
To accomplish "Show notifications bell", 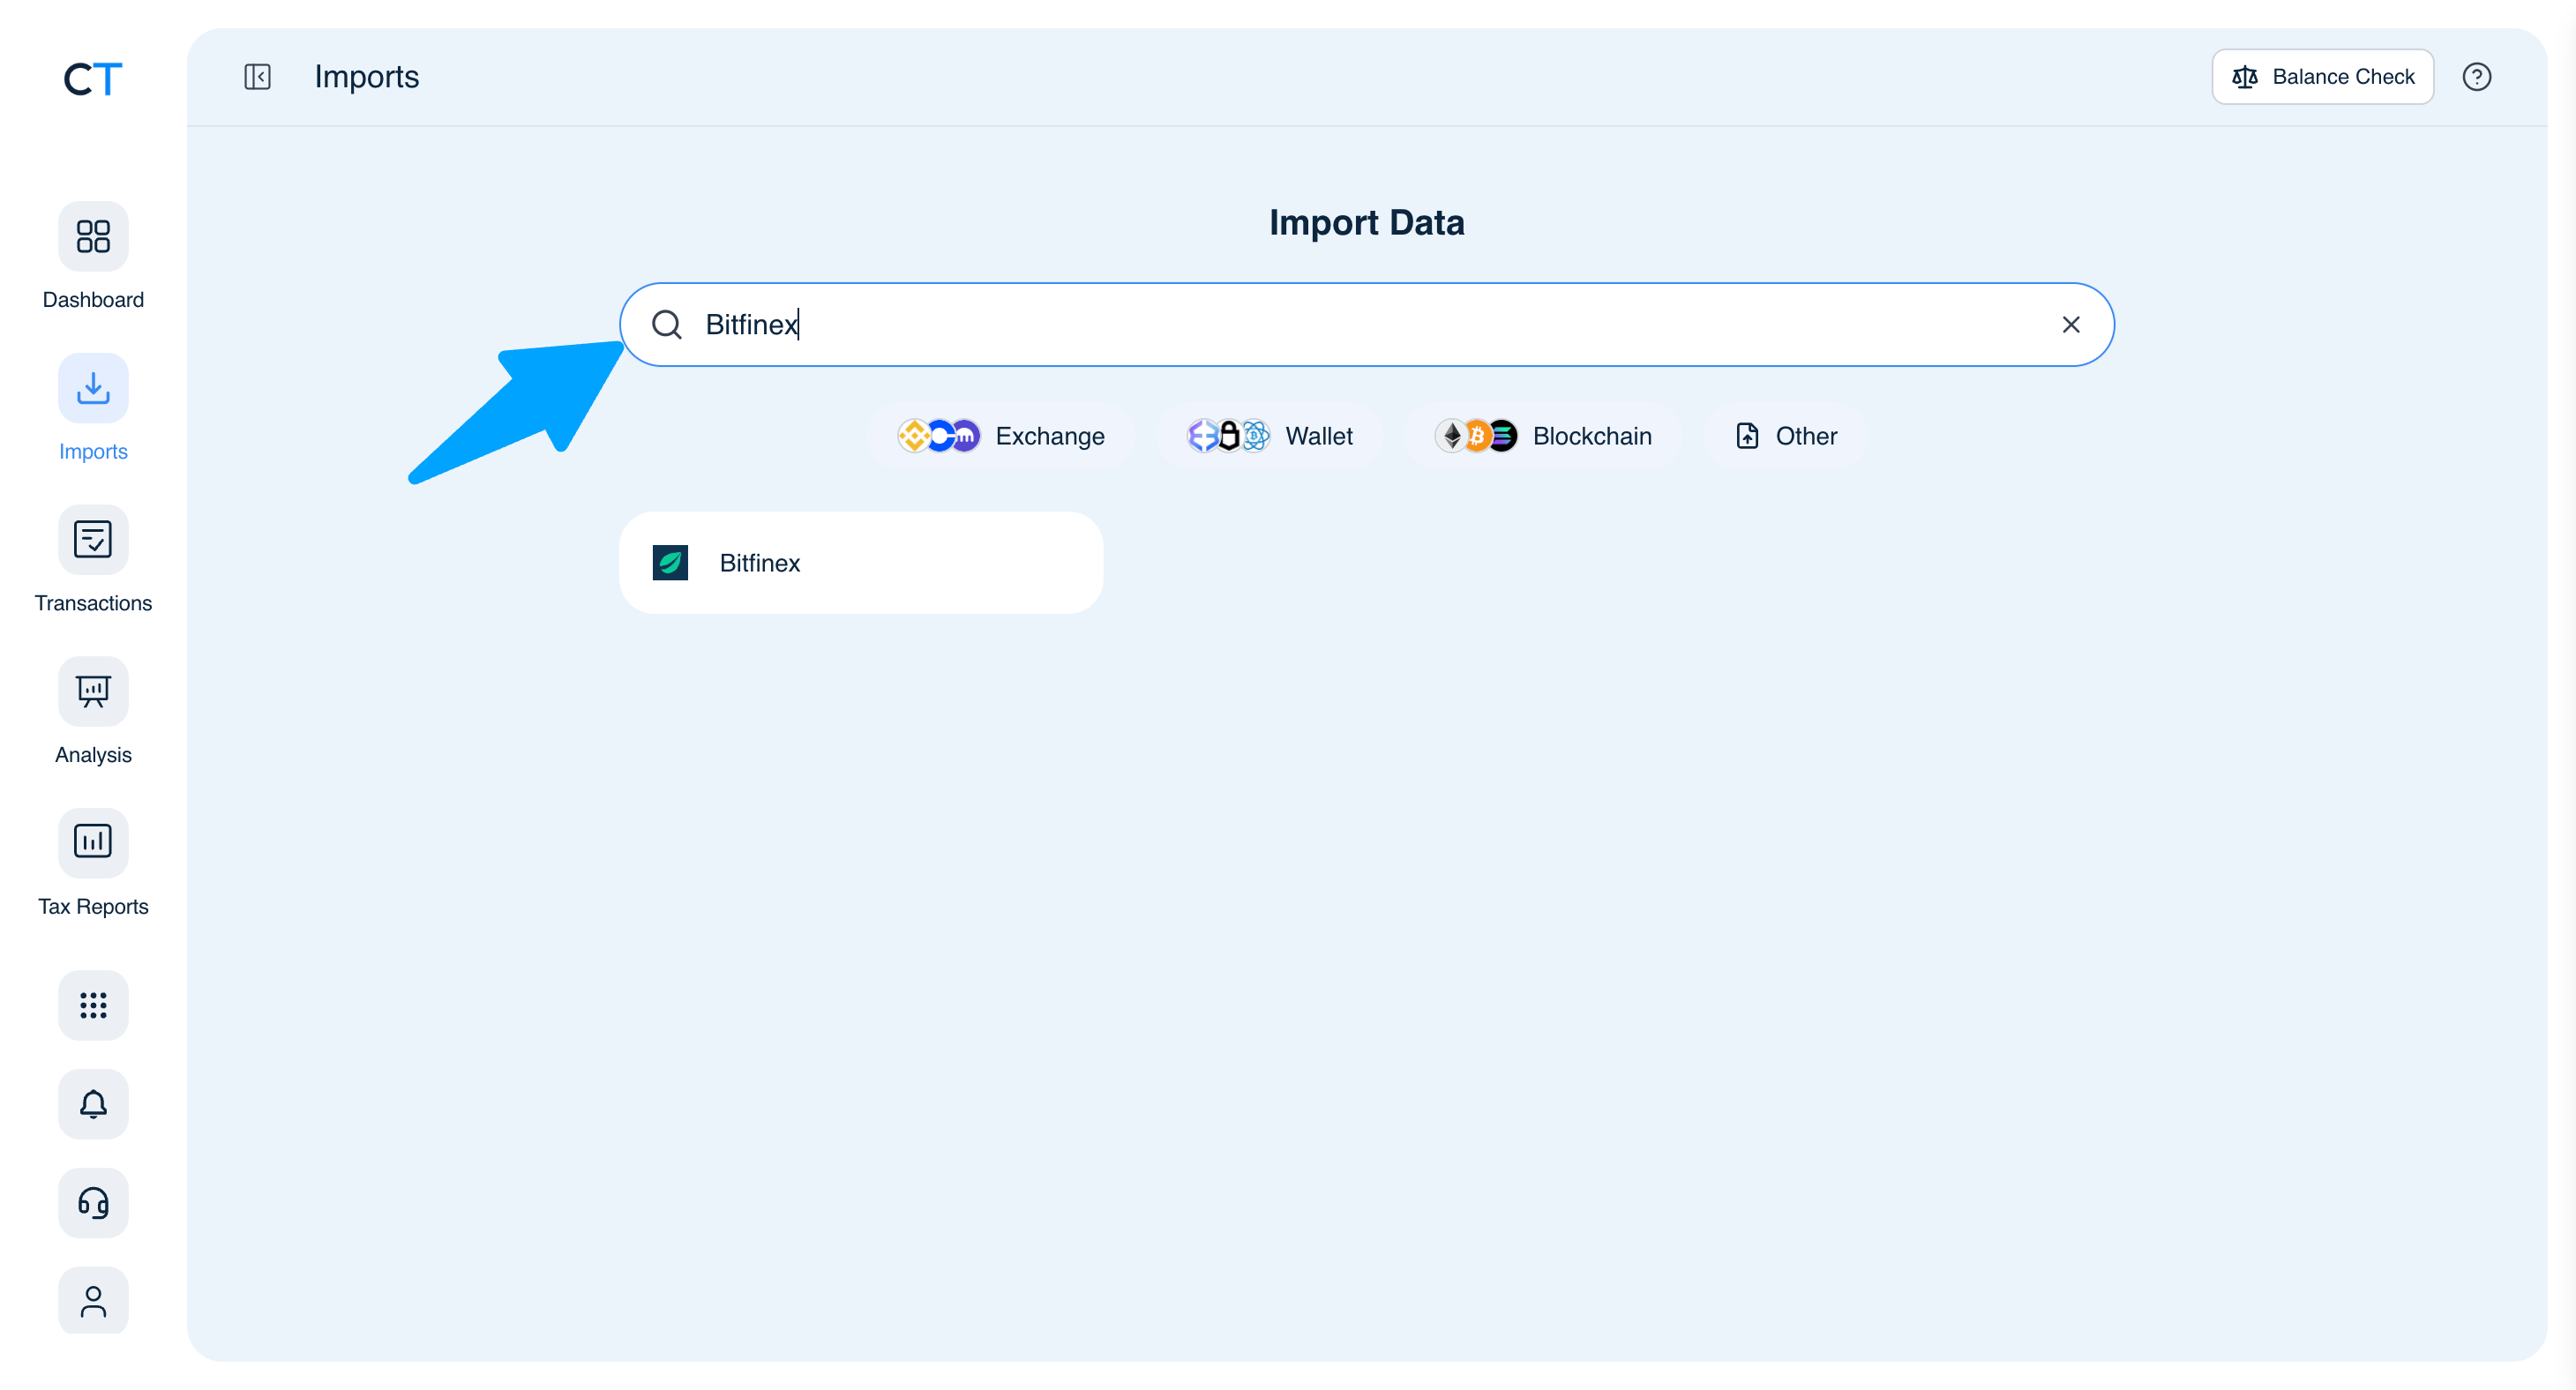I will click(x=93, y=1104).
